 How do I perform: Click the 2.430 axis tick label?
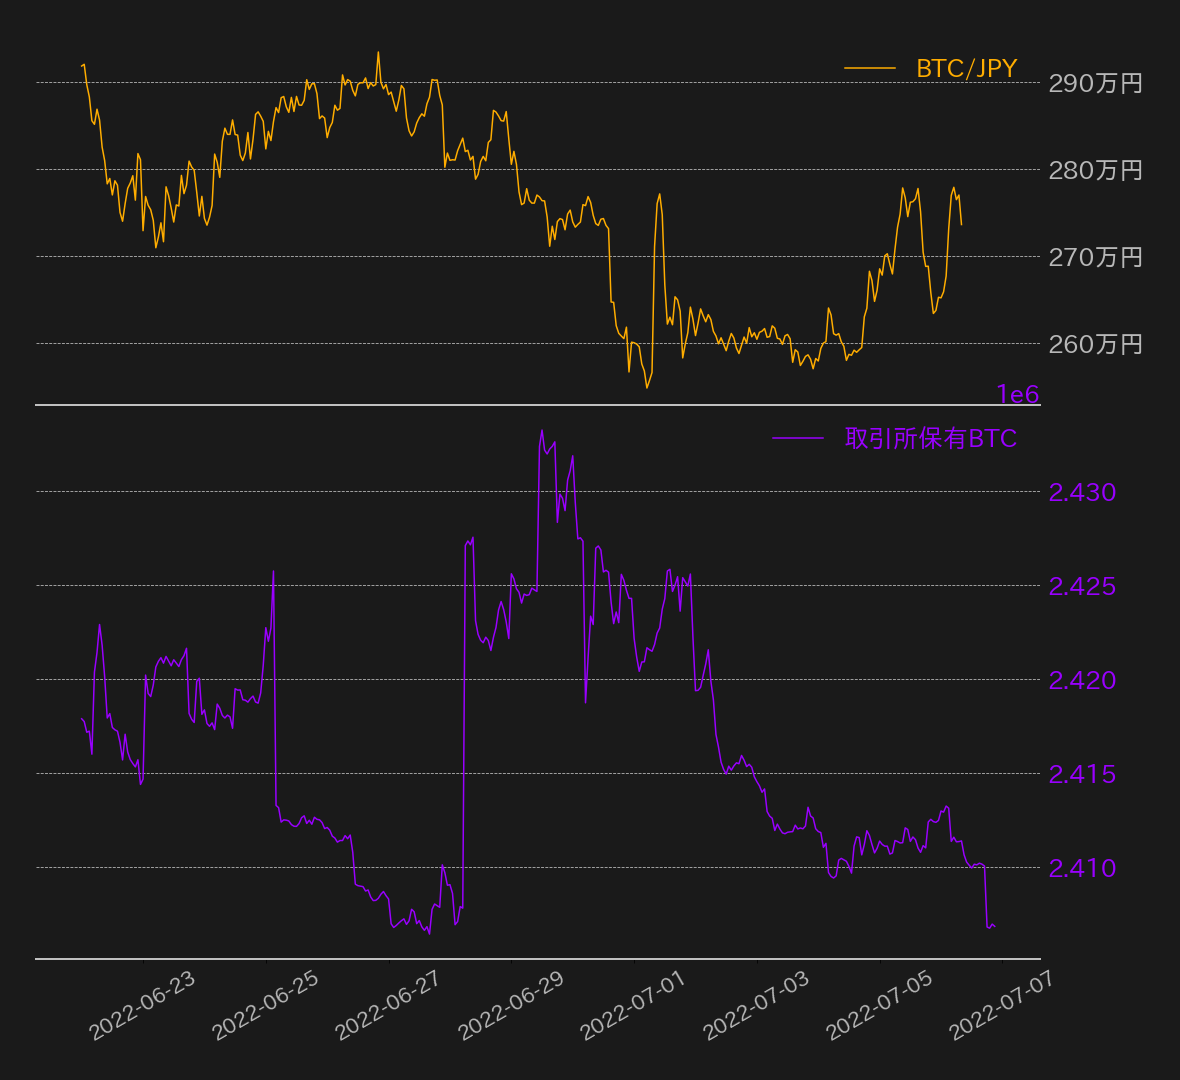coord(1082,492)
